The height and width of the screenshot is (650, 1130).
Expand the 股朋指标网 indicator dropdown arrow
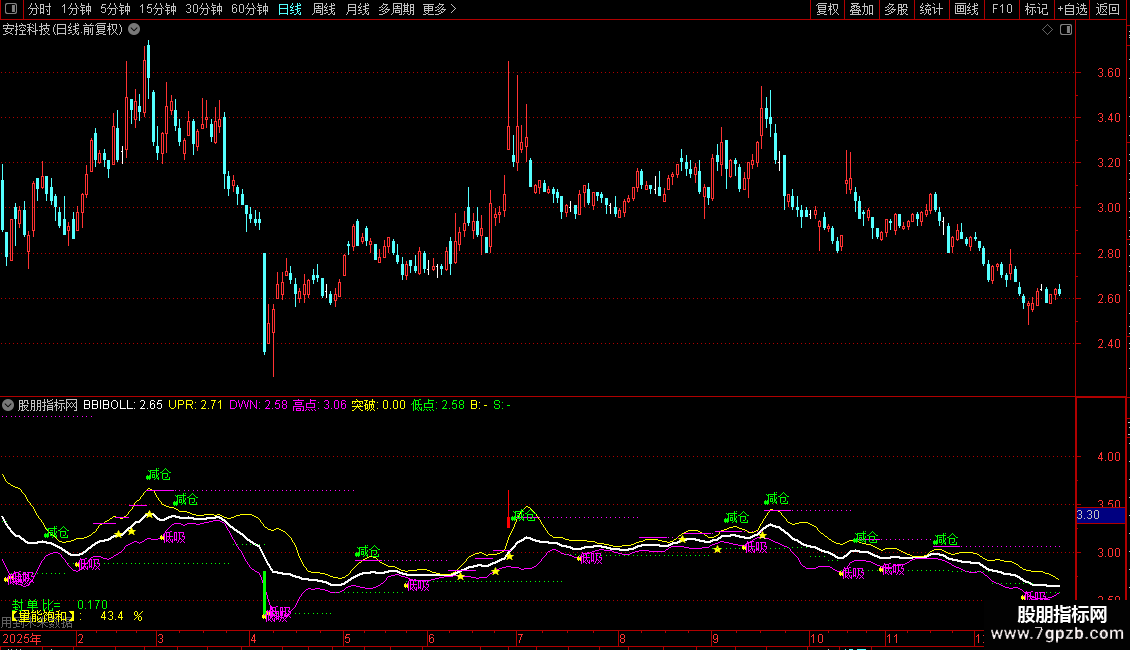tap(9, 405)
